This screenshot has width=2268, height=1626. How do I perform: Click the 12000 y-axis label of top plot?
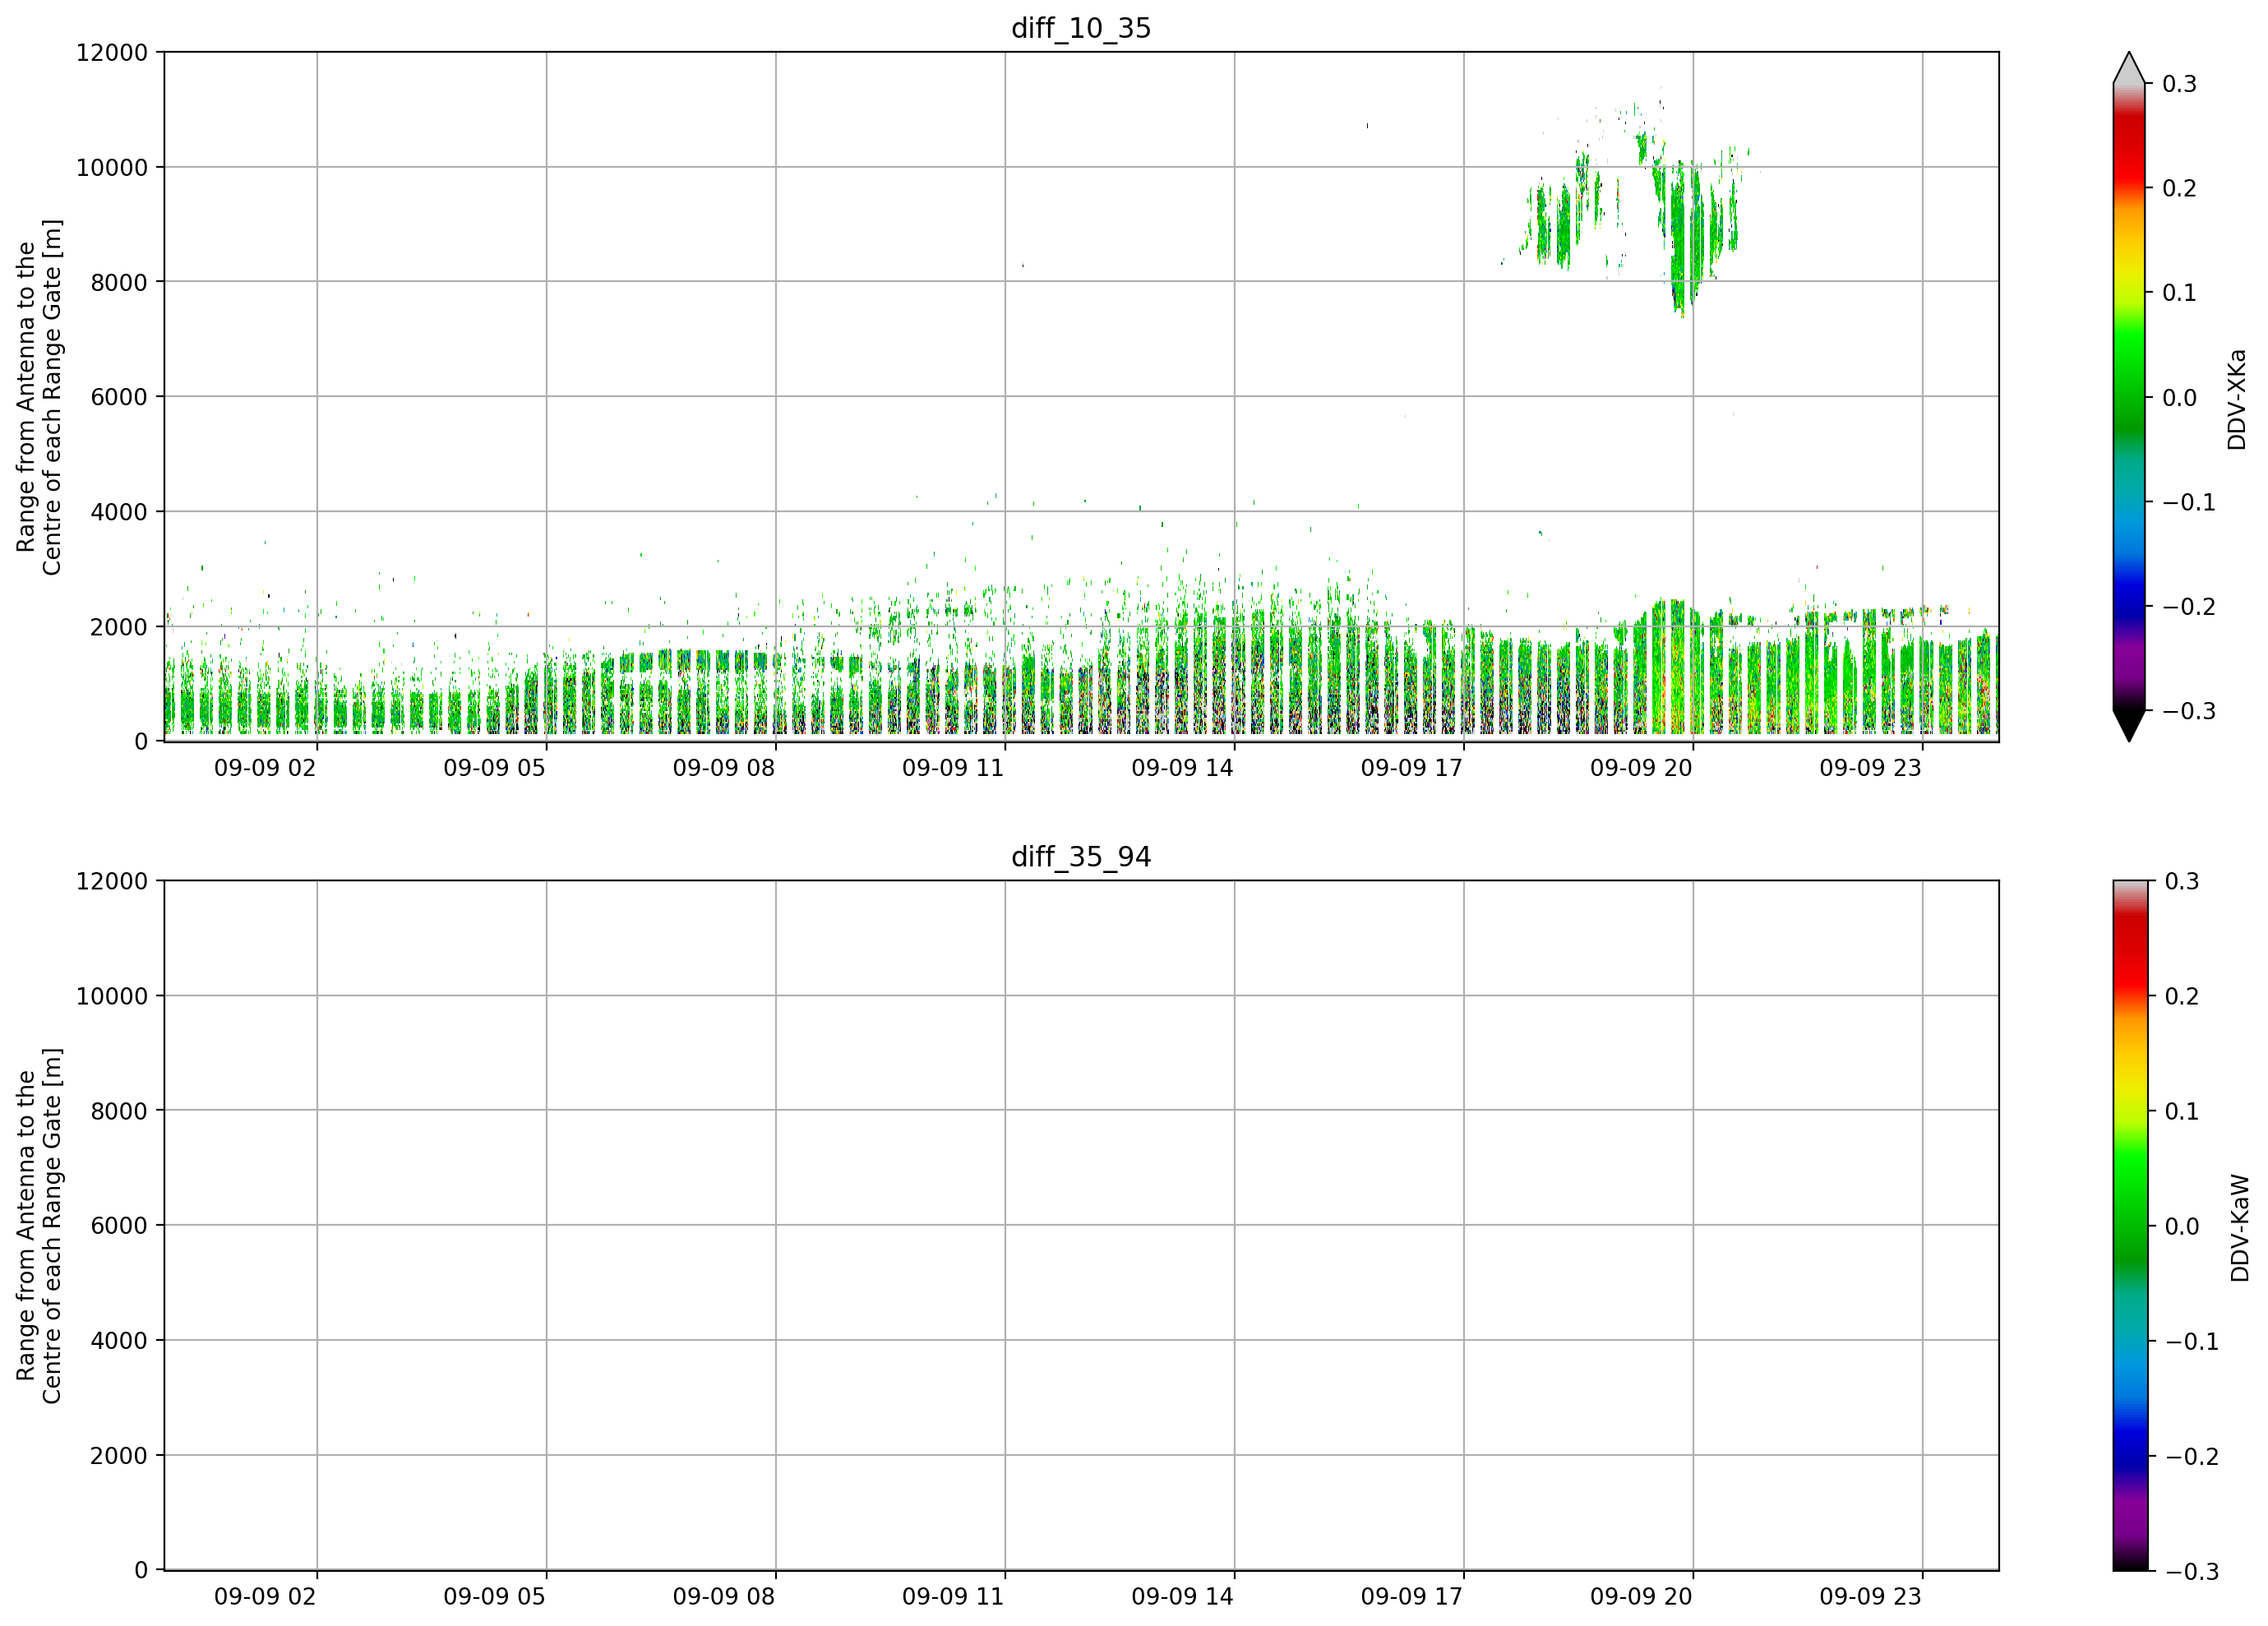[112, 53]
